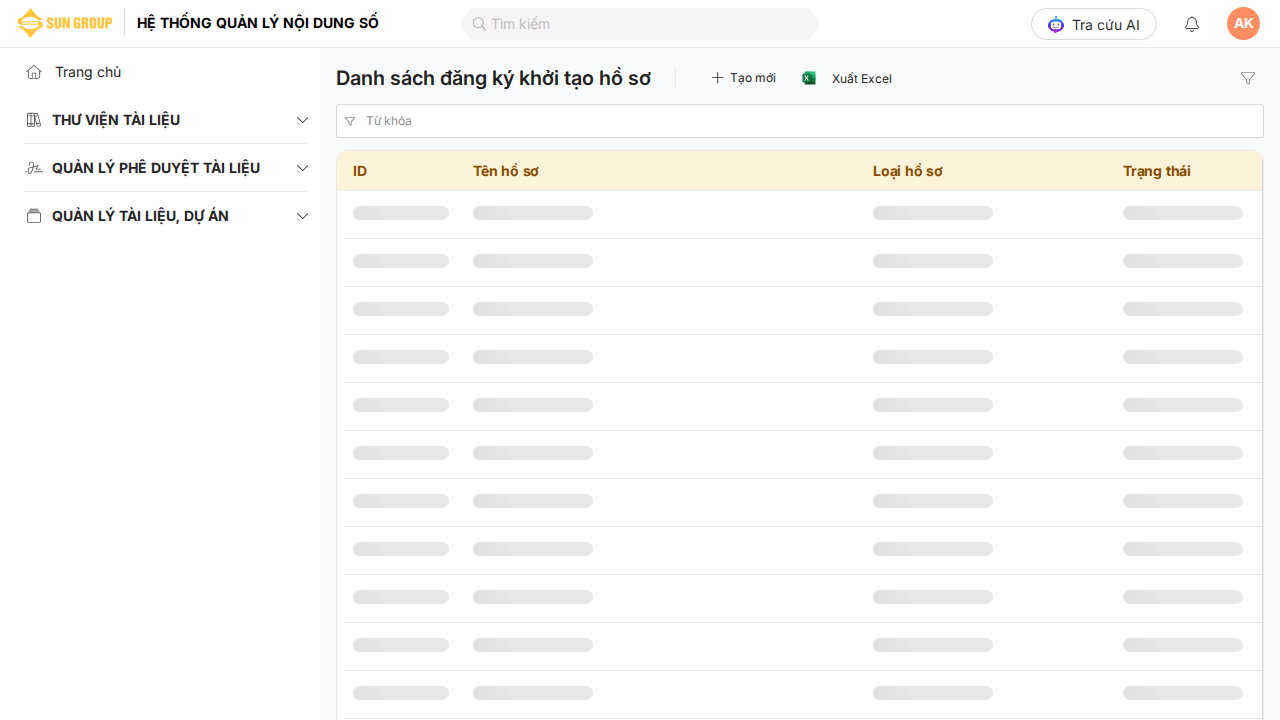Click the Tra cứu AI button

tap(1094, 24)
